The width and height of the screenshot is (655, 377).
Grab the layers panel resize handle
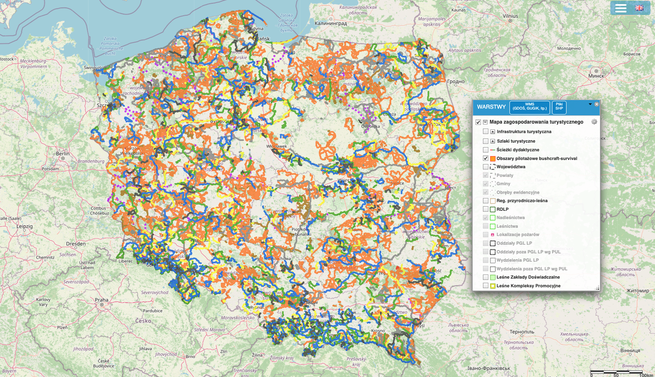pos(597,288)
